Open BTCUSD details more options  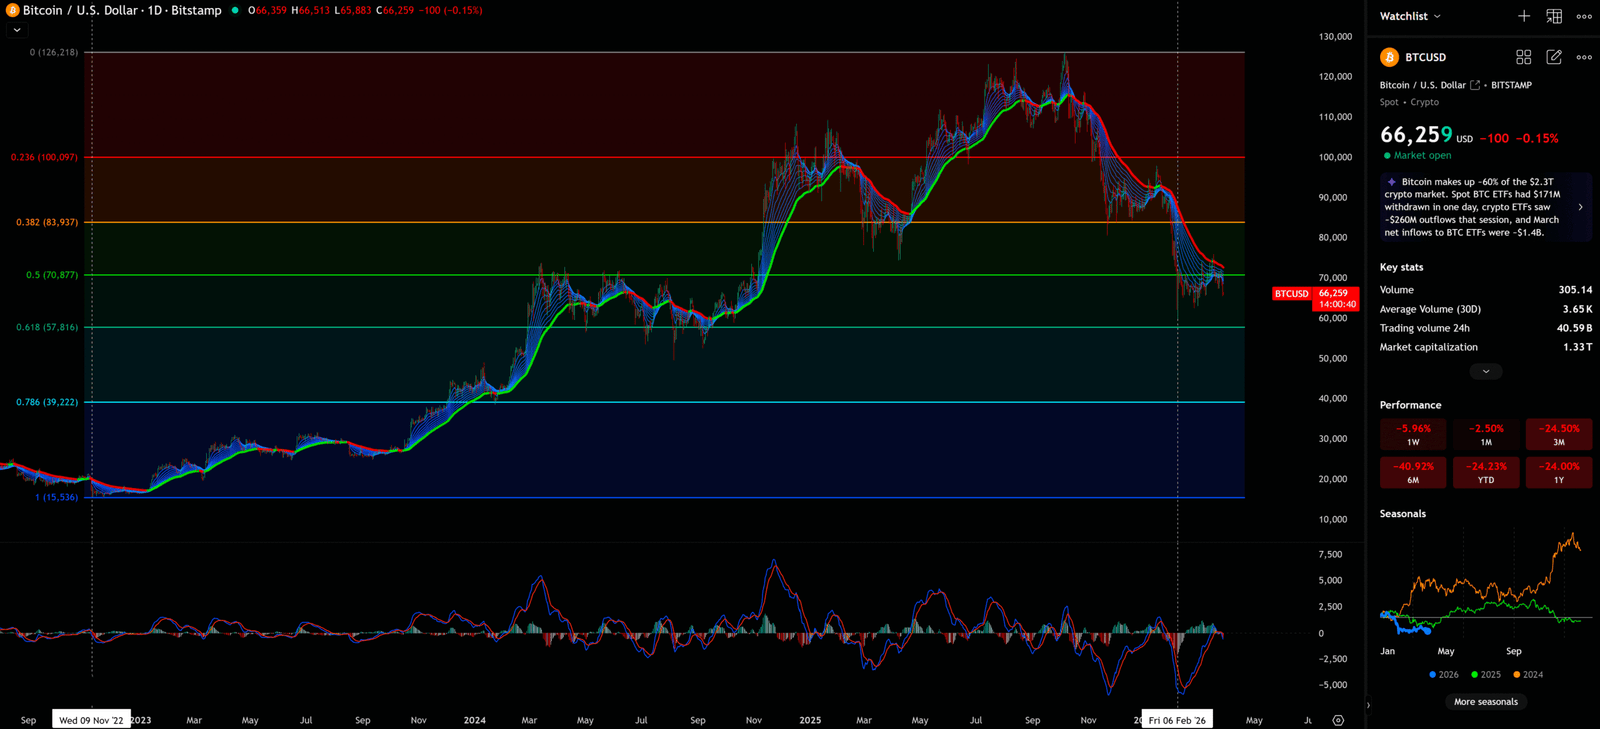point(1584,57)
